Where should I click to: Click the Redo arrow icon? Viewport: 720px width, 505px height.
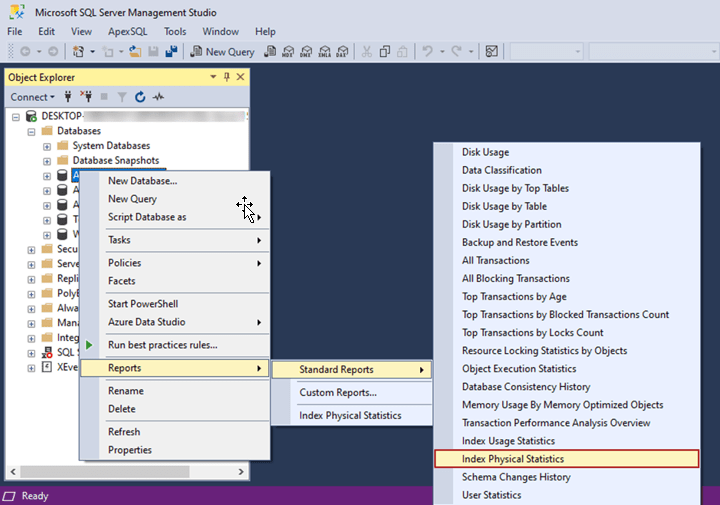(x=456, y=51)
